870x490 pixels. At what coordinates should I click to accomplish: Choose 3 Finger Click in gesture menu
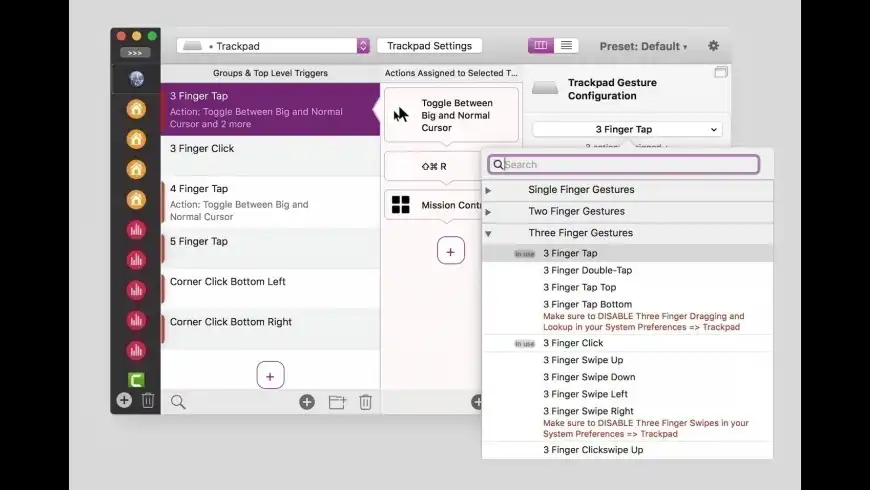click(x=627, y=343)
